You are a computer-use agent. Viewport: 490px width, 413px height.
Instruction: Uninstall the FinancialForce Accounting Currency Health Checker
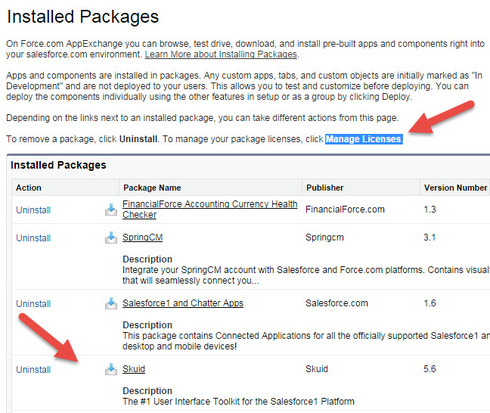pyautogui.click(x=33, y=210)
